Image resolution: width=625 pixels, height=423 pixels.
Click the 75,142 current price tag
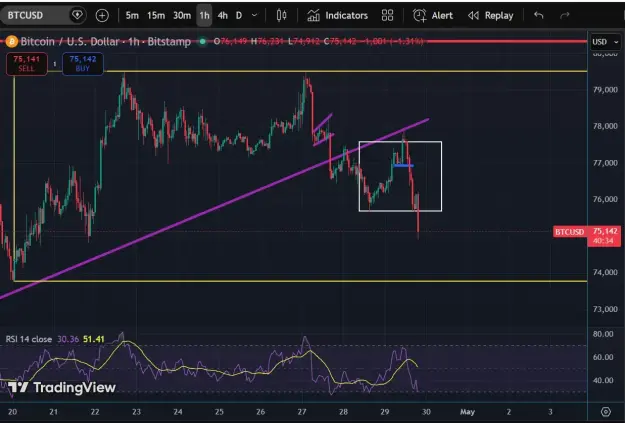click(604, 236)
